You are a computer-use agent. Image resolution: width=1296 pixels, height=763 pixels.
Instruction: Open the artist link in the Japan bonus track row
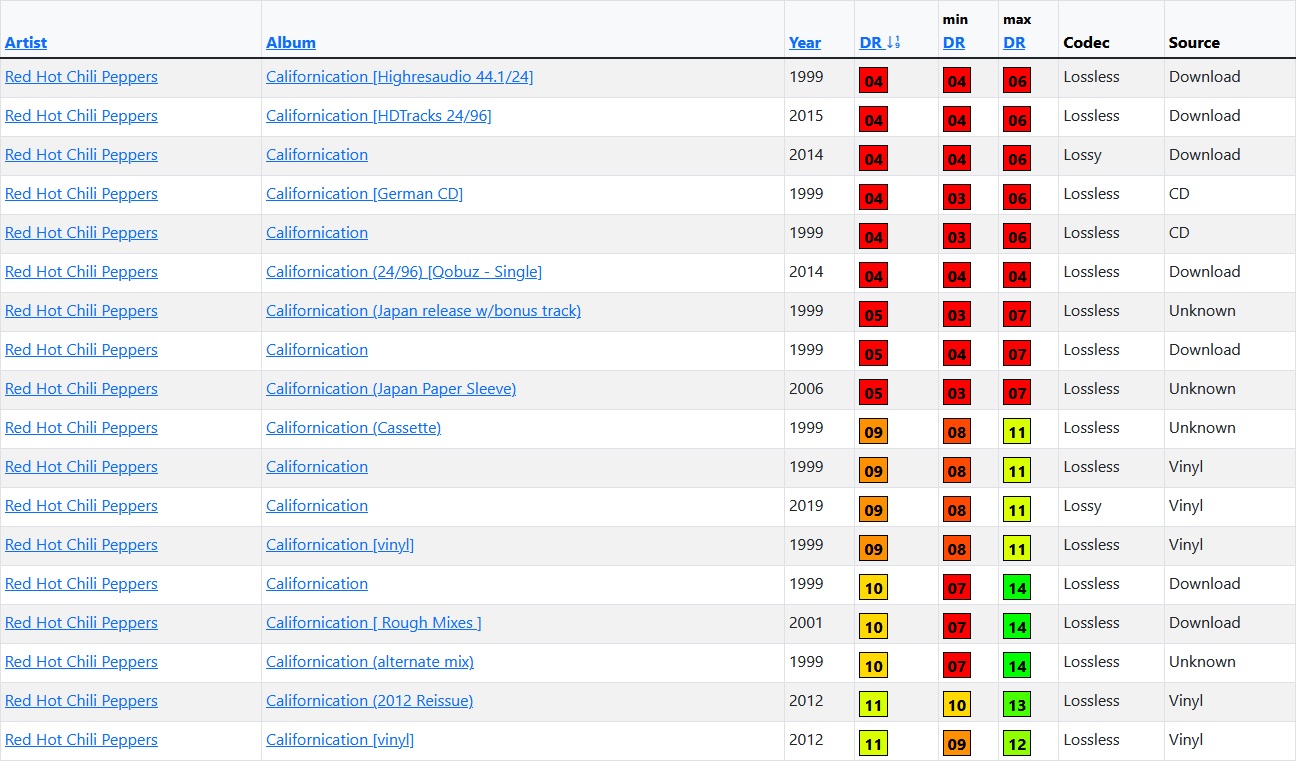point(81,311)
